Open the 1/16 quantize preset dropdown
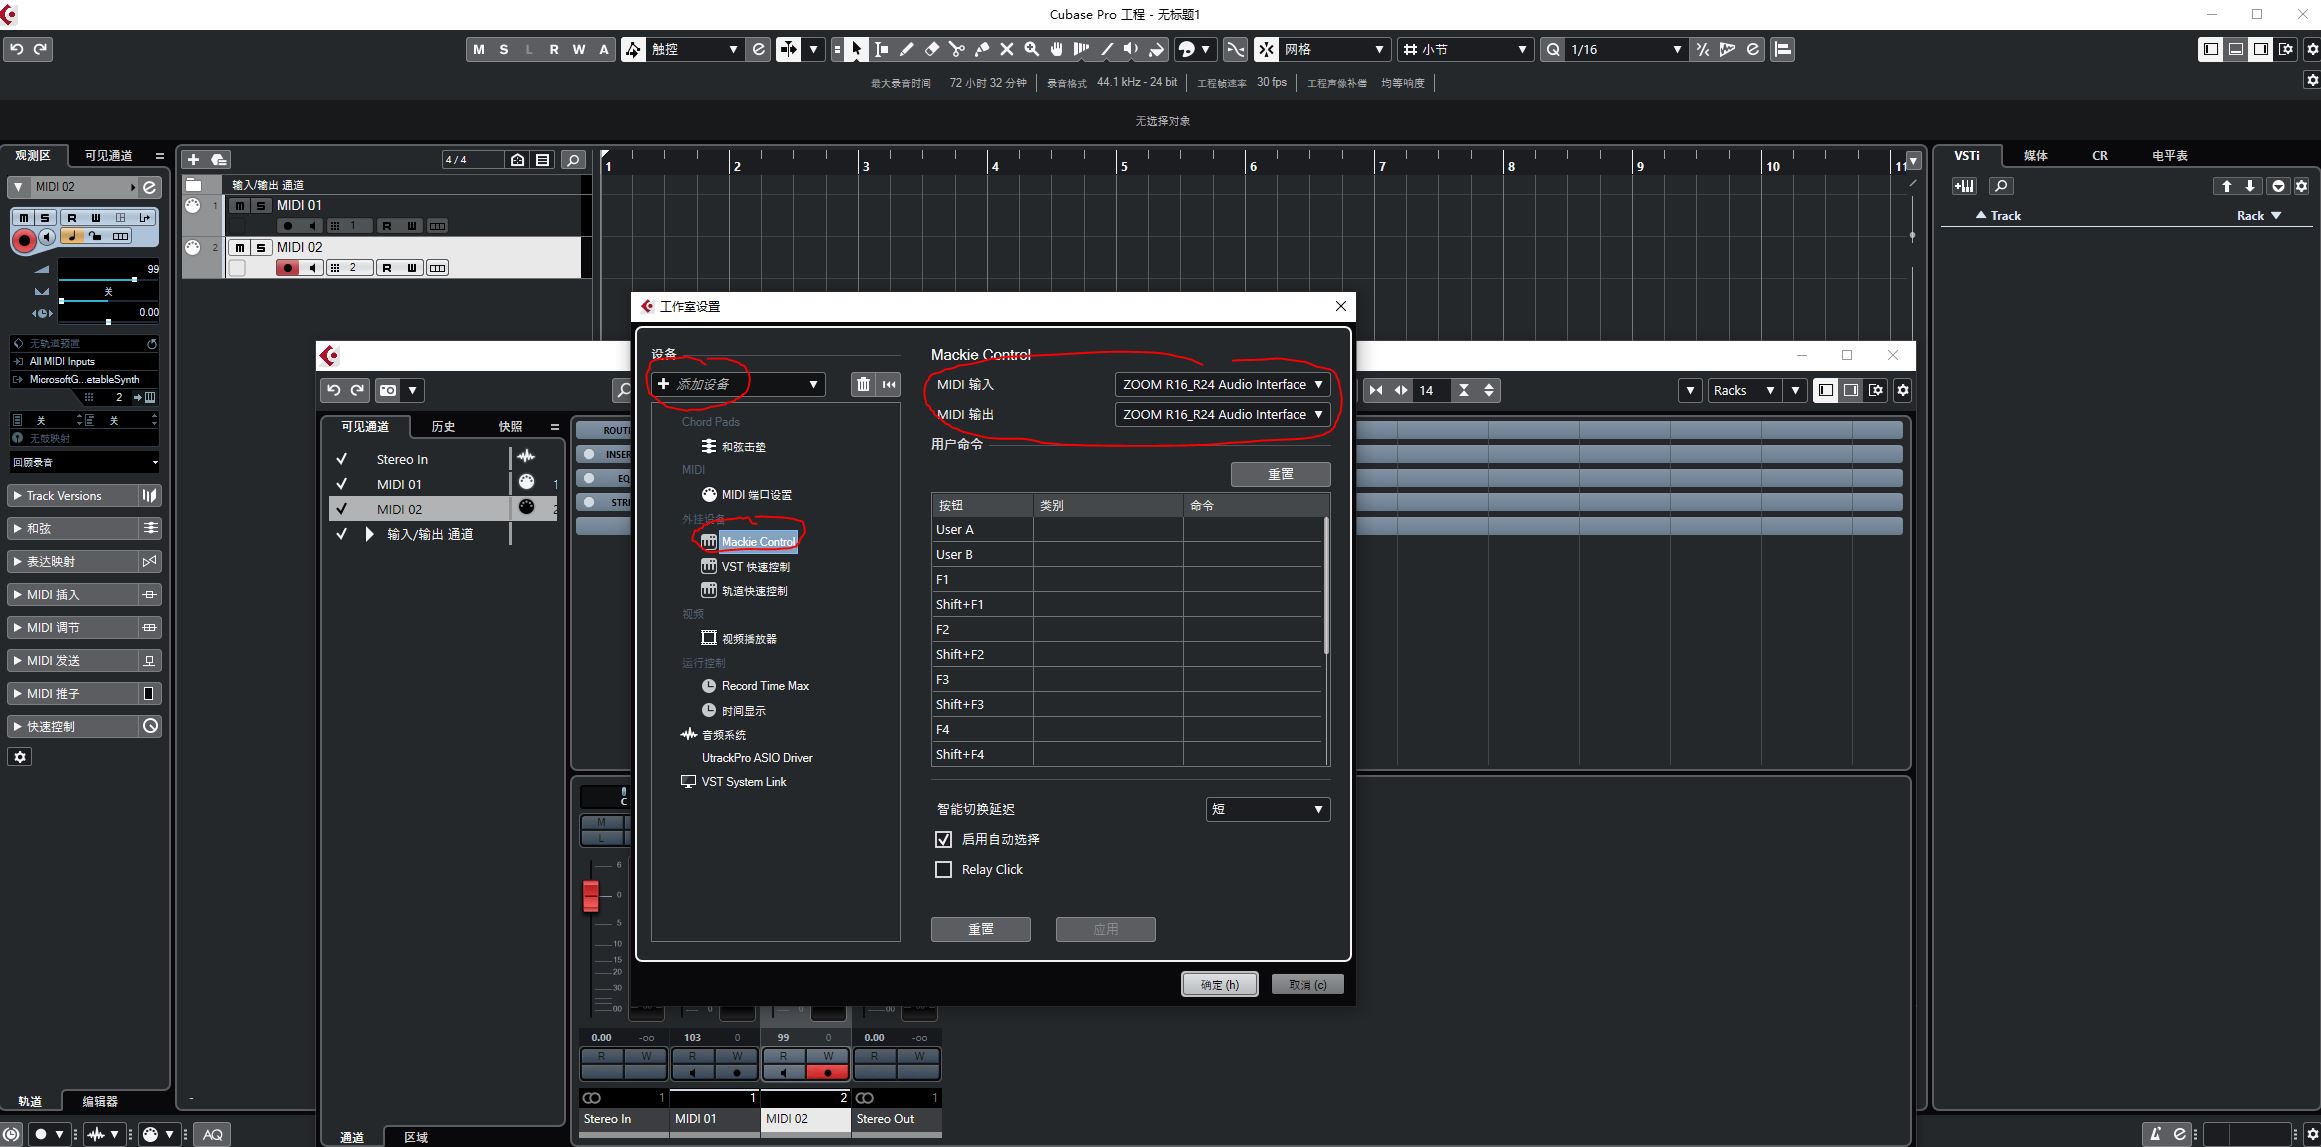Screen dimensions: 2321x1147 (1626, 49)
